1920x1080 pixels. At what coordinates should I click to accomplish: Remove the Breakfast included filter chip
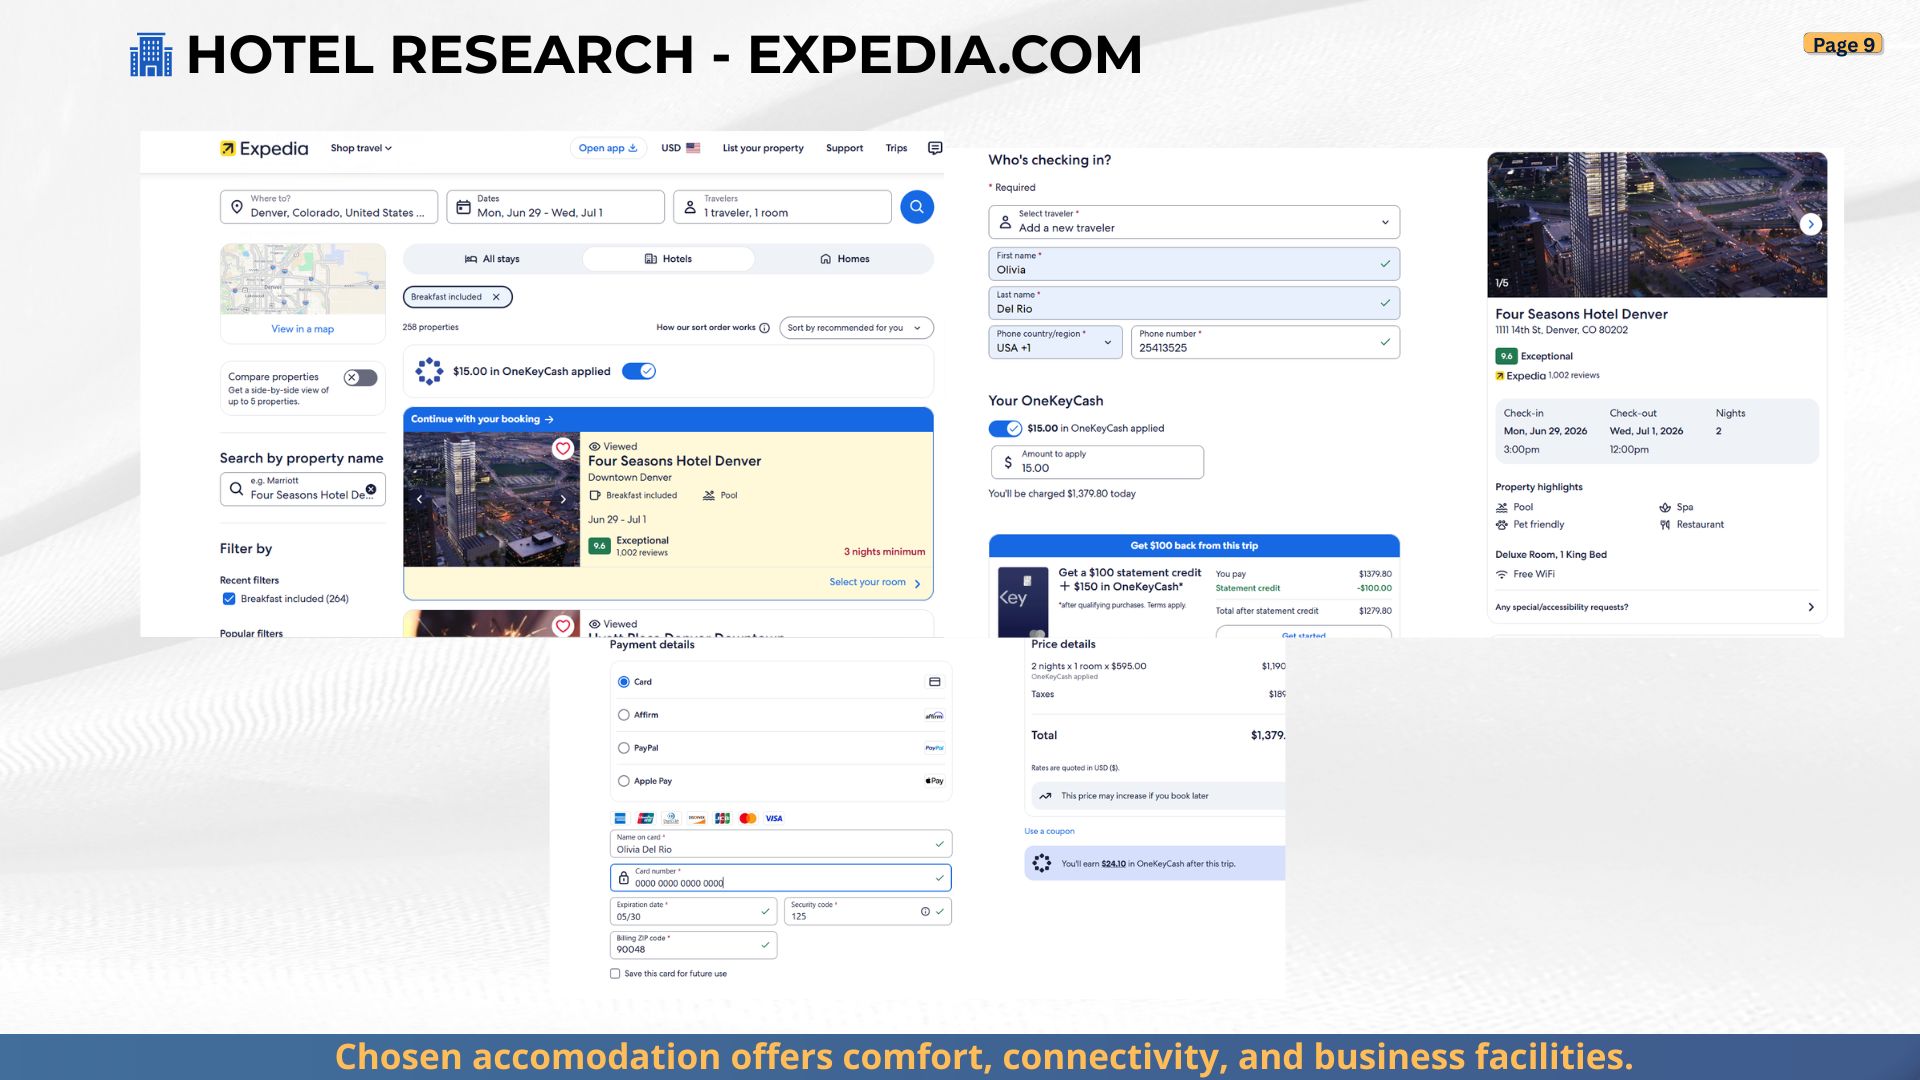pyautogui.click(x=496, y=297)
